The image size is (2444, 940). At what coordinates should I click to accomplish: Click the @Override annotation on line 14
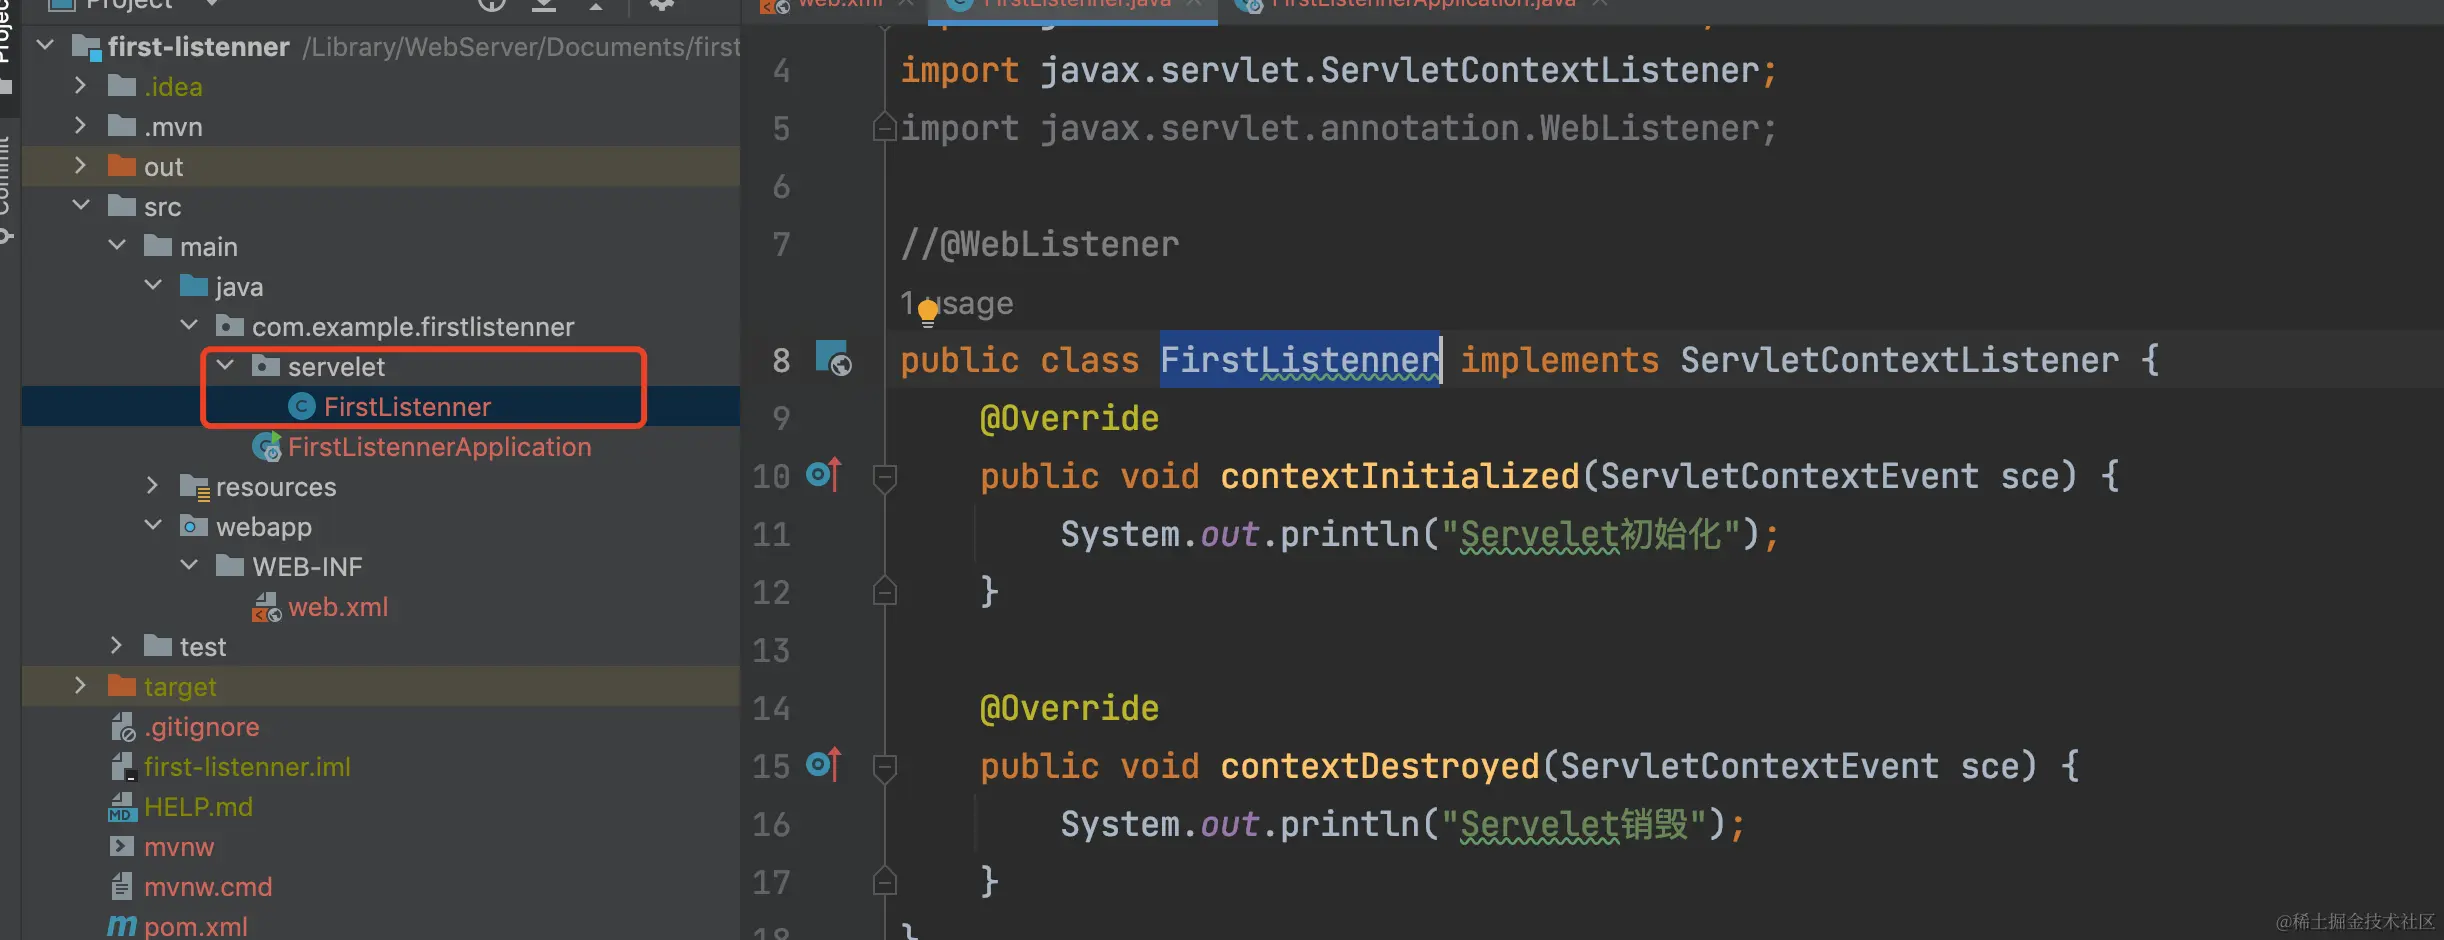[1069, 708]
